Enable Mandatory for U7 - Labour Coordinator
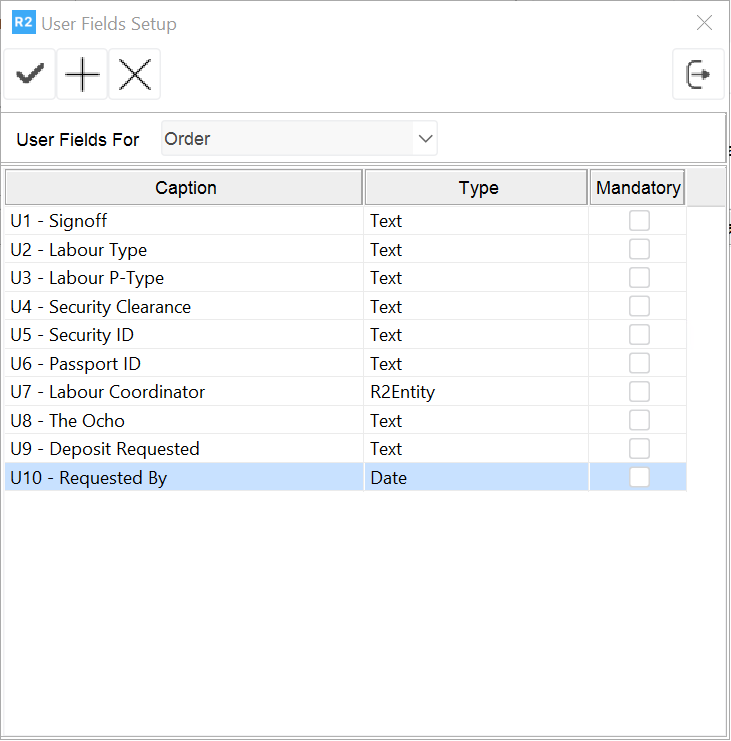The height and width of the screenshot is (741, 731). point(639,392)
